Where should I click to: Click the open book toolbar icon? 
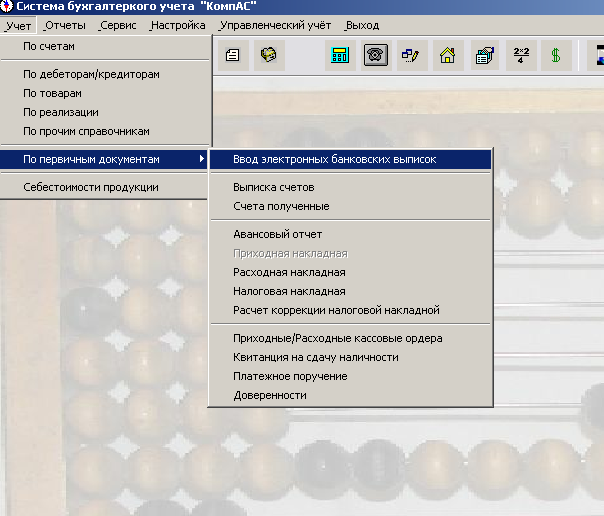[x=268, y=55]
